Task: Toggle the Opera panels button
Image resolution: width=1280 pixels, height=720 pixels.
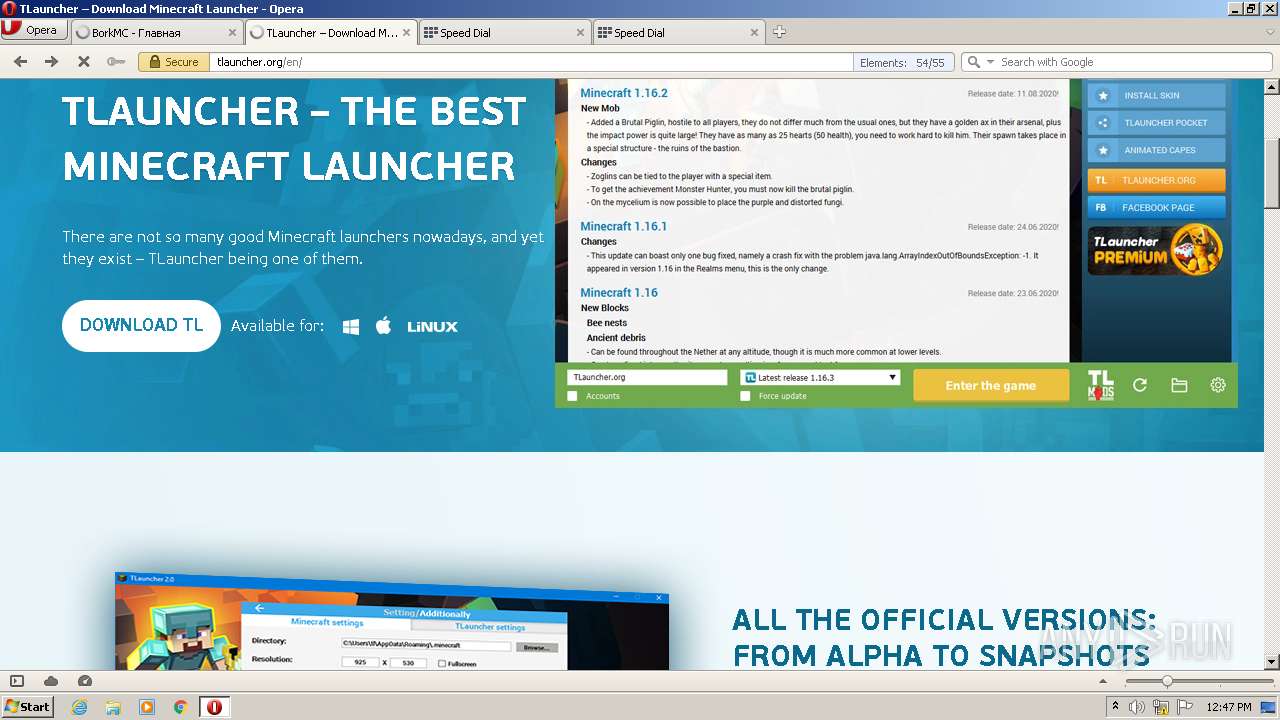Action: (17, 681)
